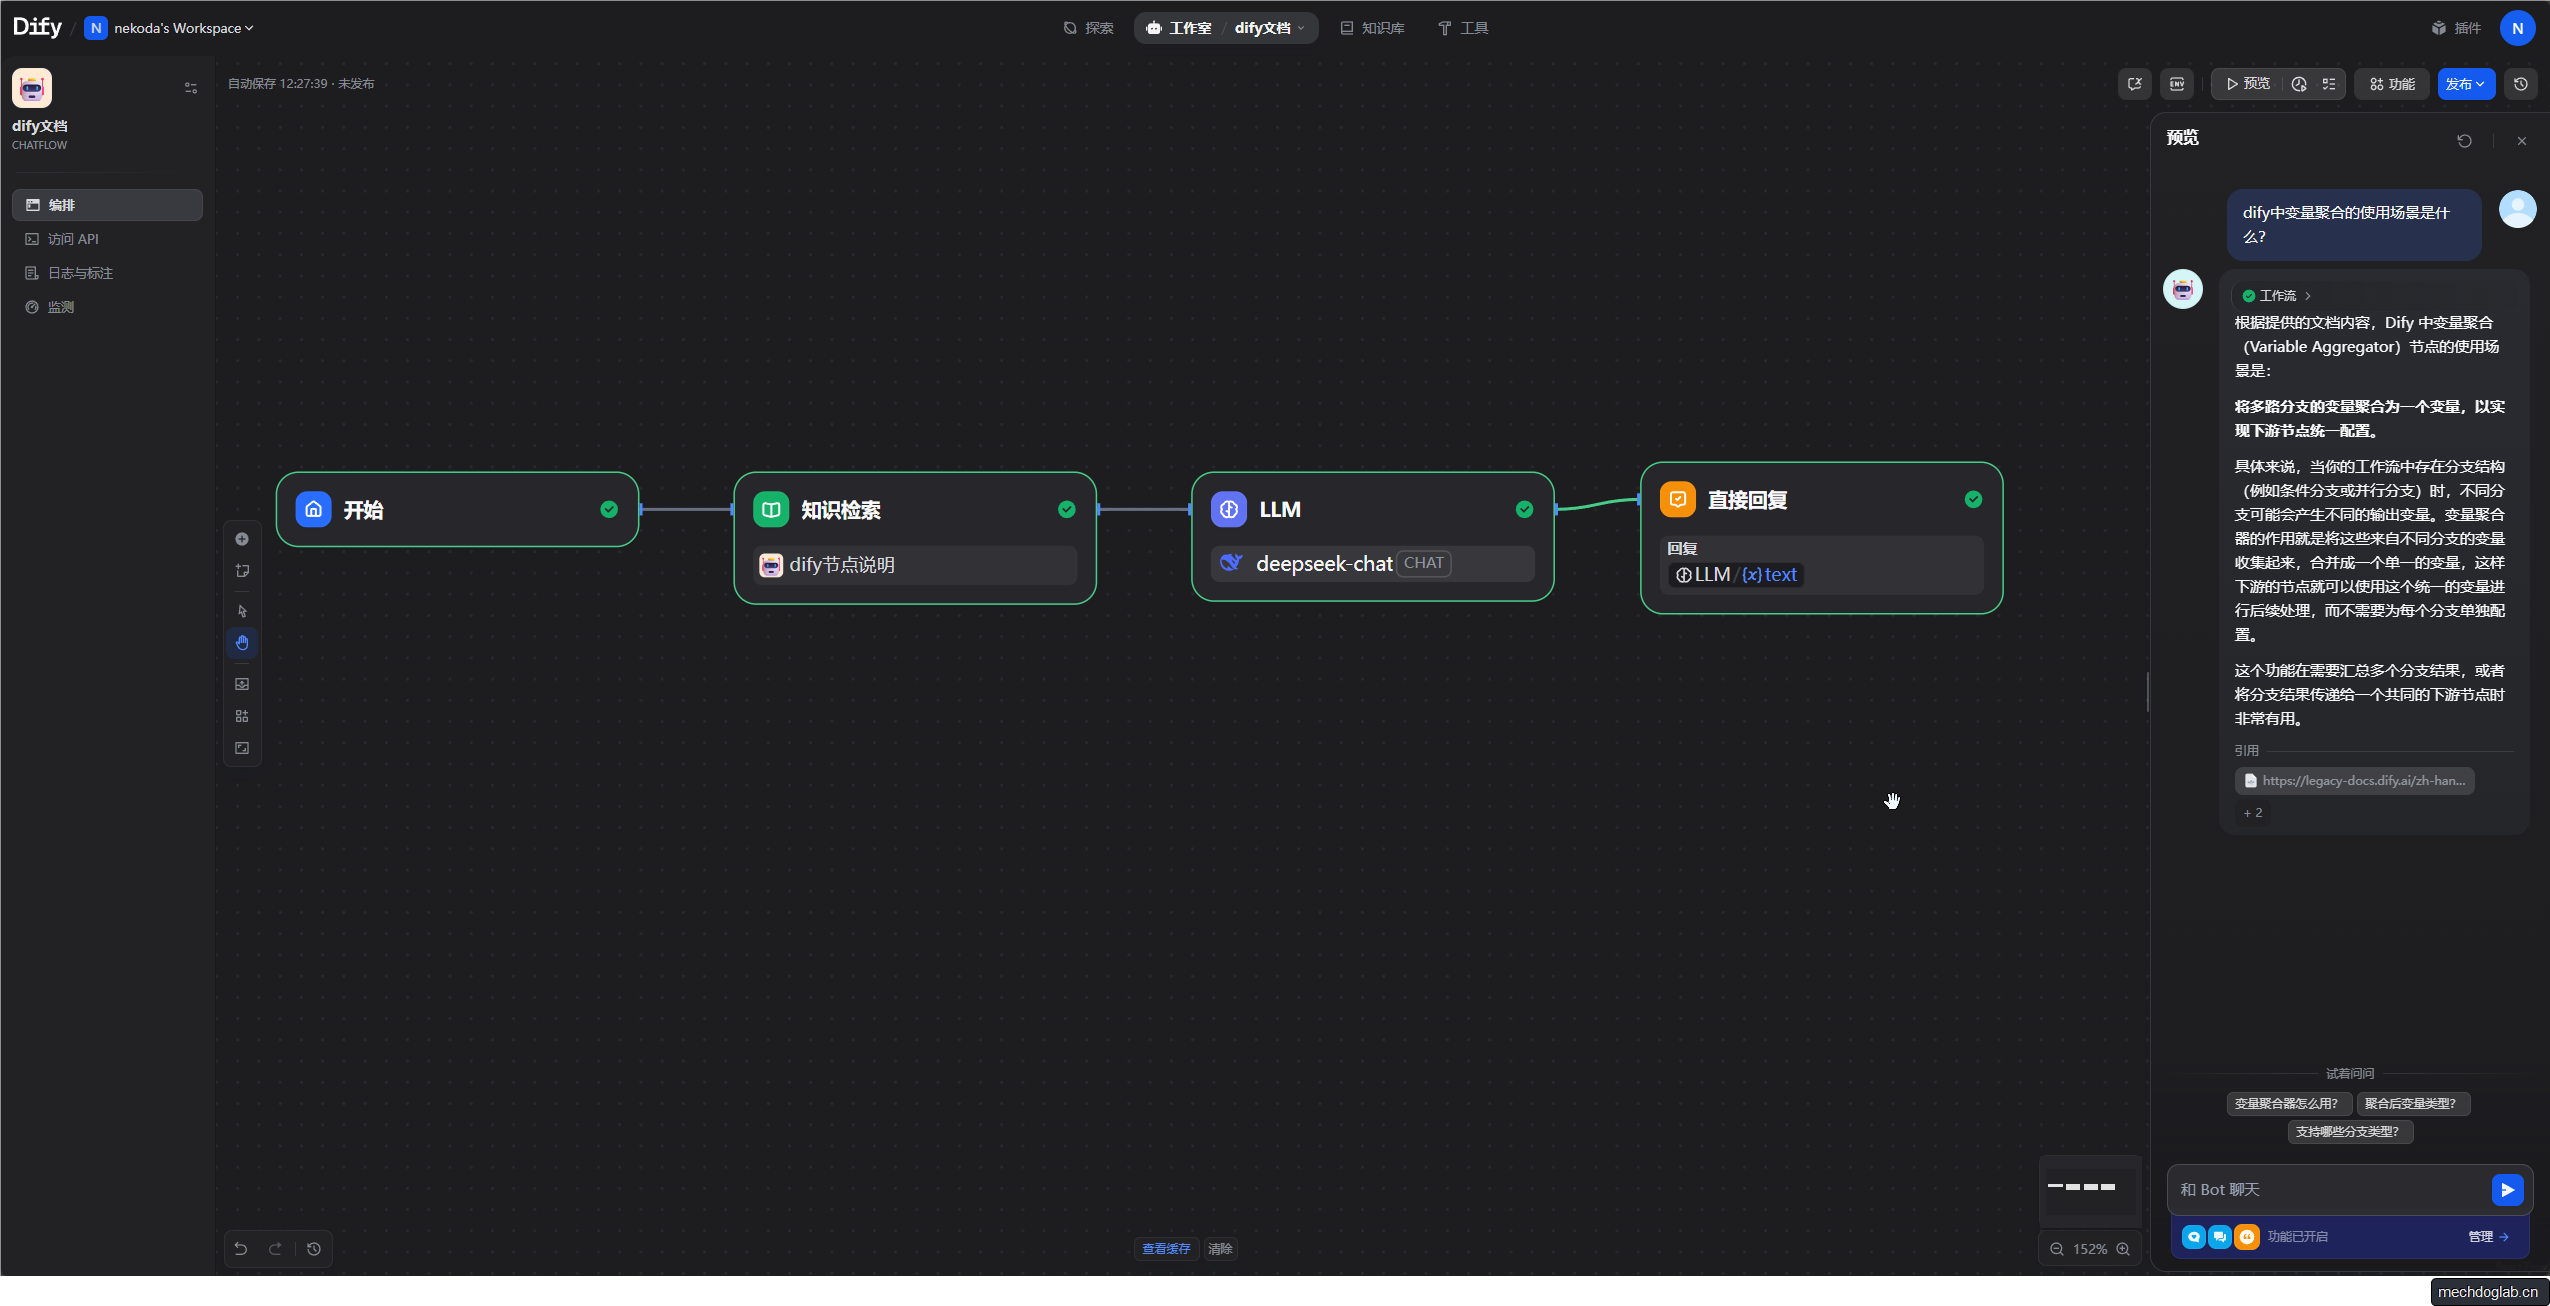Click the ENV environment variables icon
Image resolution: width=2550 pixels, height=1306 pixels.
click(x=2177, y=84)
